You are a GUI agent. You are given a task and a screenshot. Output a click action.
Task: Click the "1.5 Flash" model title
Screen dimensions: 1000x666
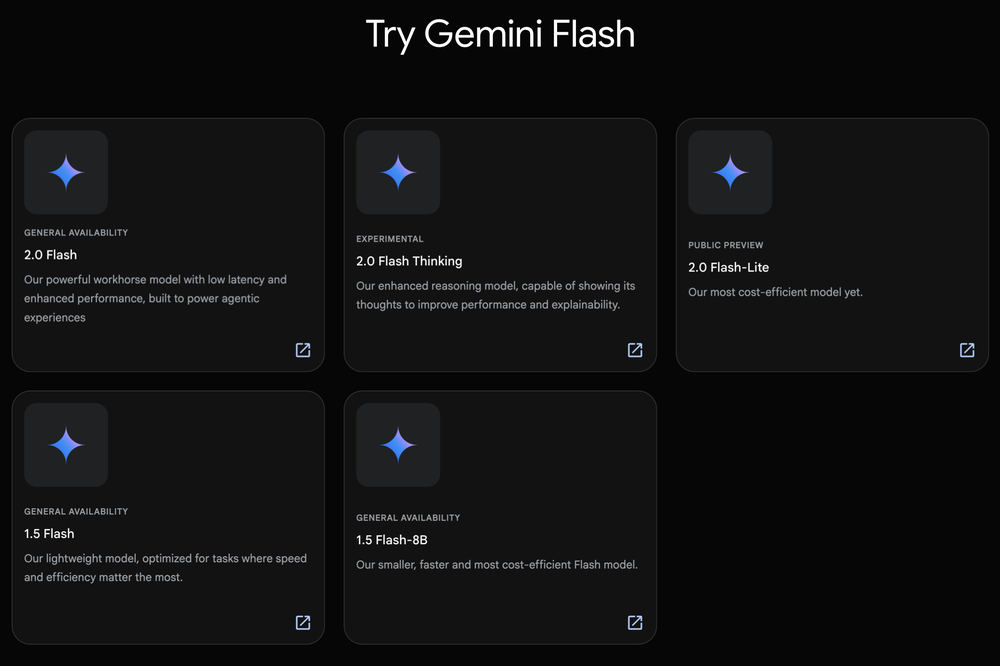pos(49,534)
